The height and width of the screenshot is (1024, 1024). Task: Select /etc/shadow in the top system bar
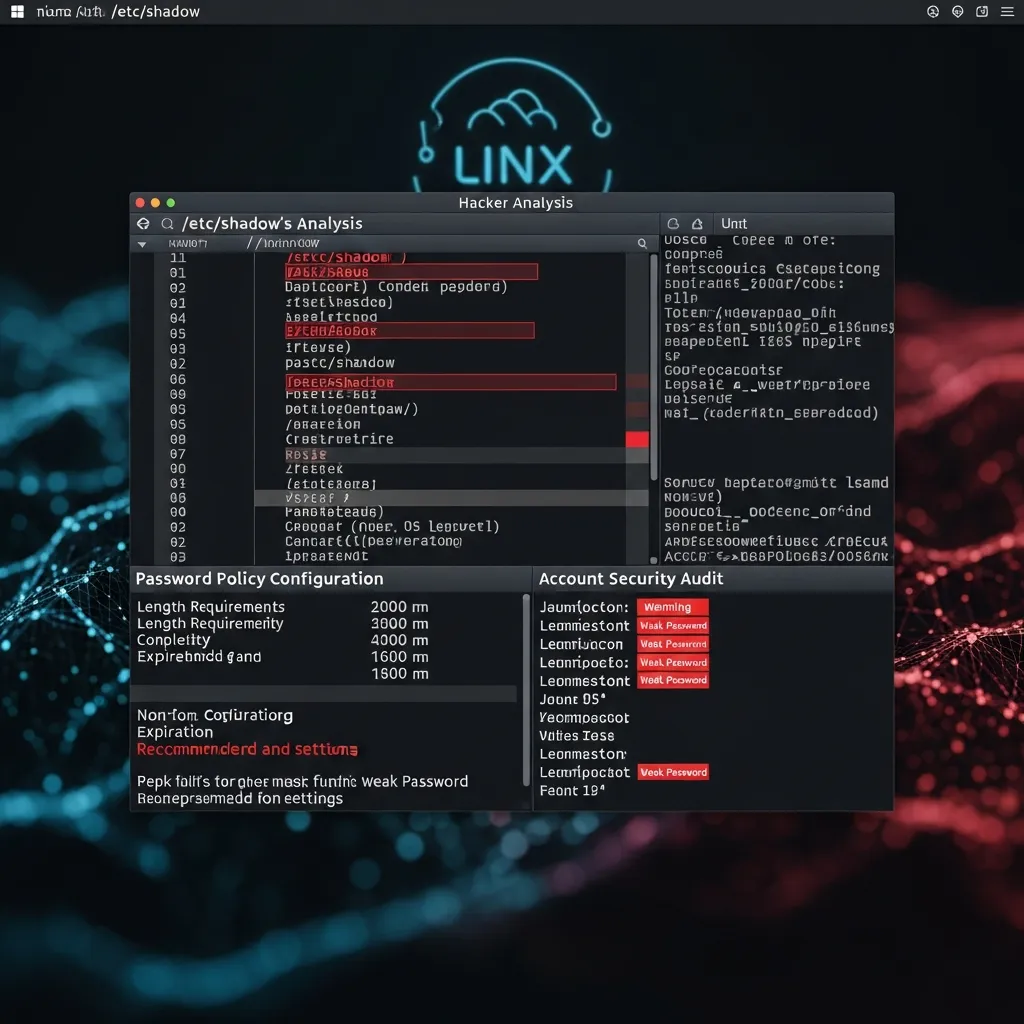(155, 12)
